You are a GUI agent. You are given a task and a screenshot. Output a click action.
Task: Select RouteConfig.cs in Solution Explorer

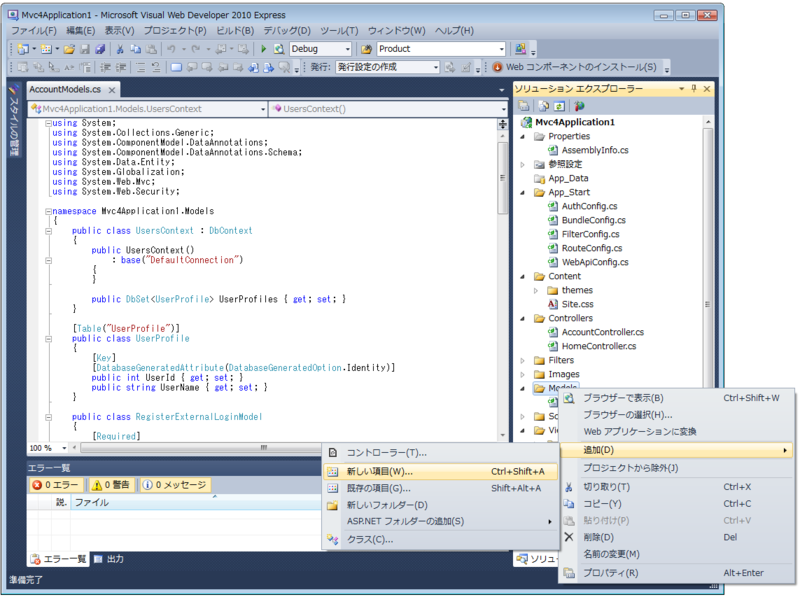click(591, 249)
